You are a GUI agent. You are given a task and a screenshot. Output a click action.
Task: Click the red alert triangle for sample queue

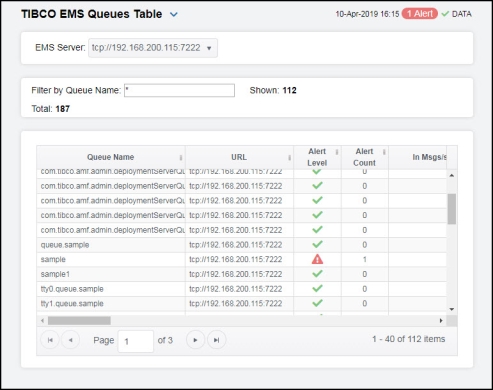tap(317, 259)
